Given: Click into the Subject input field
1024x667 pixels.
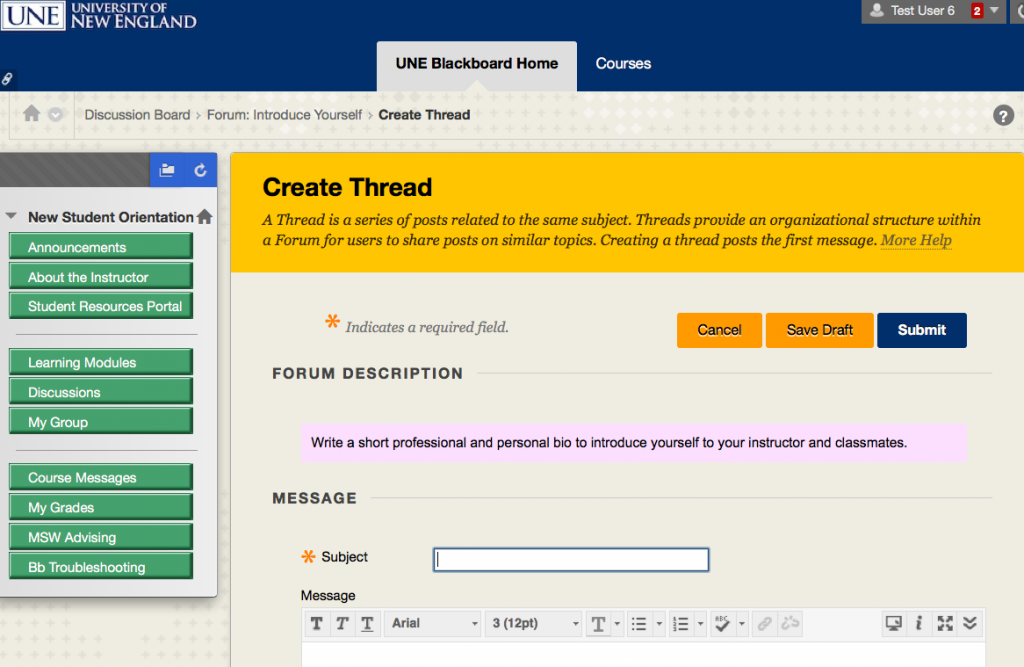Looking at the screenshot, I should coord(571,559).
